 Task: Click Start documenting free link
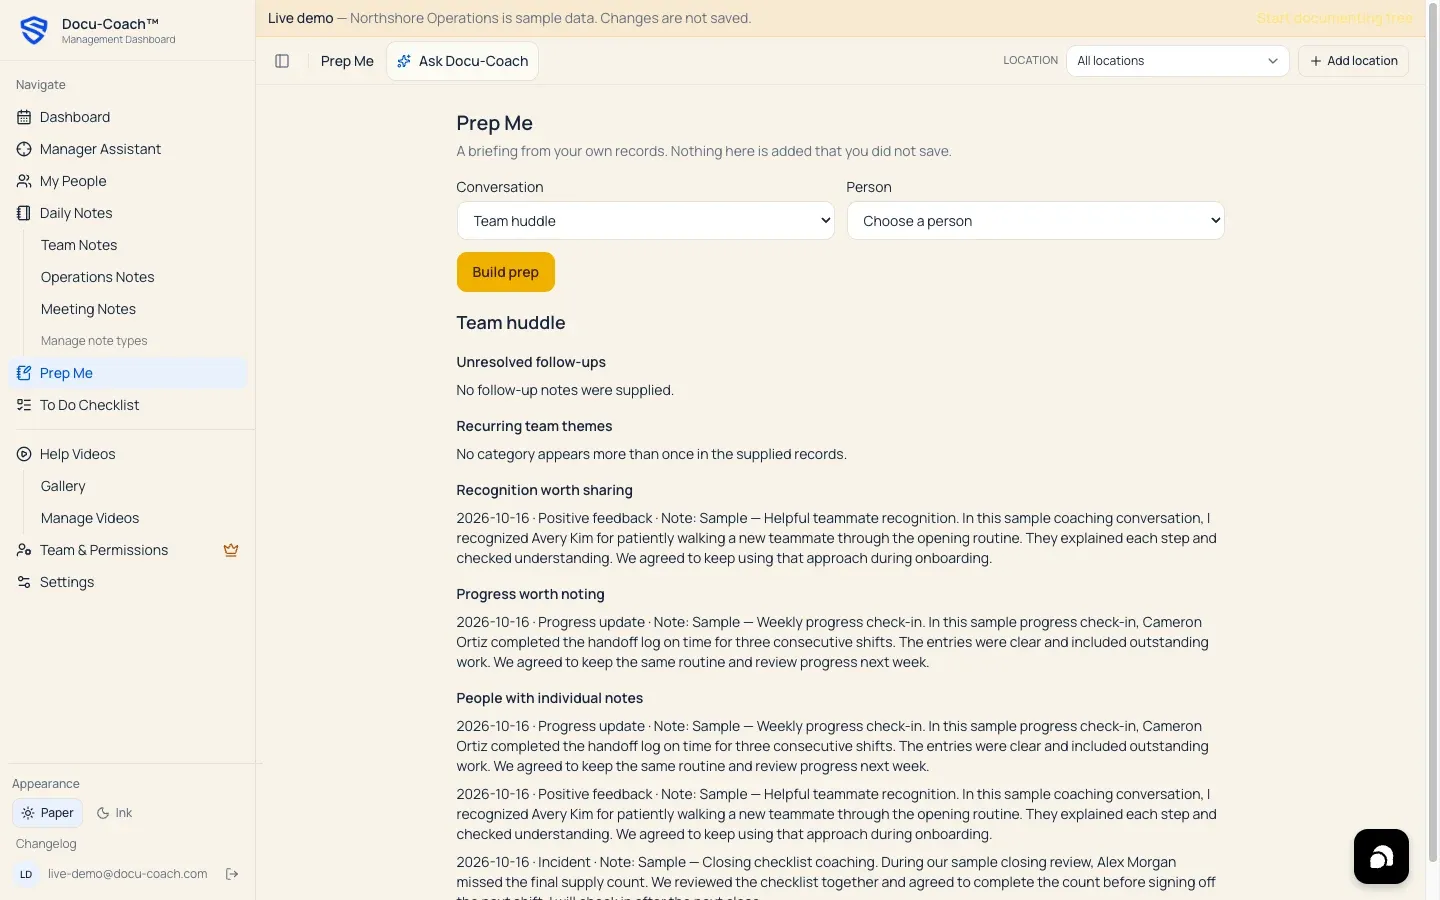coord(1335,18)
